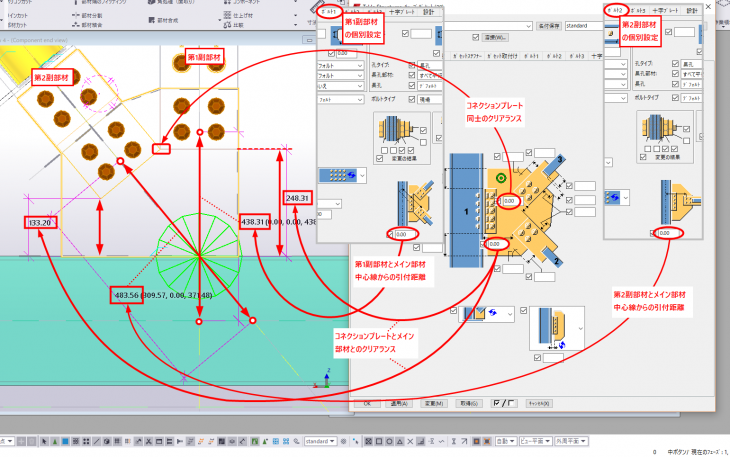Screen dimensions: 730x457
Task: Click the blue square selection icon in bottom toolbar
Action: coord(65,441)
